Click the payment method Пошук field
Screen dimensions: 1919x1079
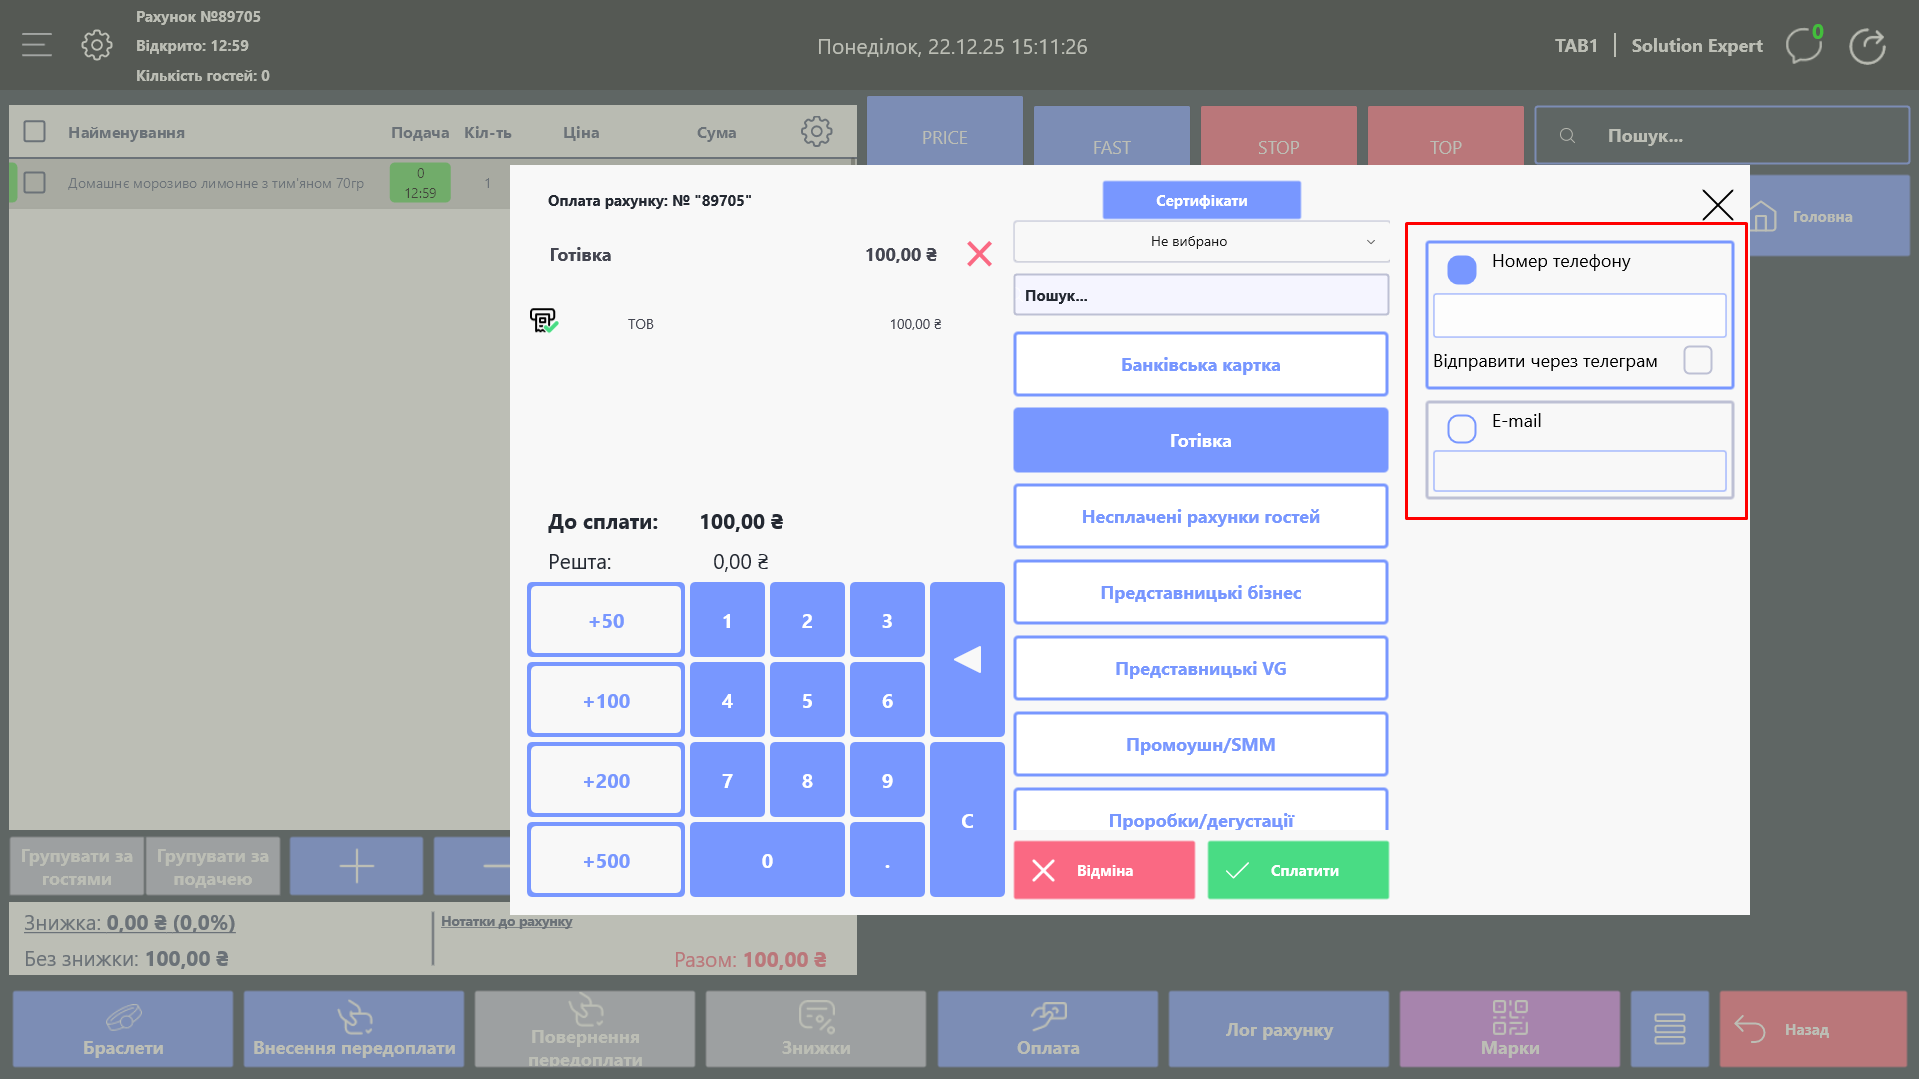tap(1200, 296)
